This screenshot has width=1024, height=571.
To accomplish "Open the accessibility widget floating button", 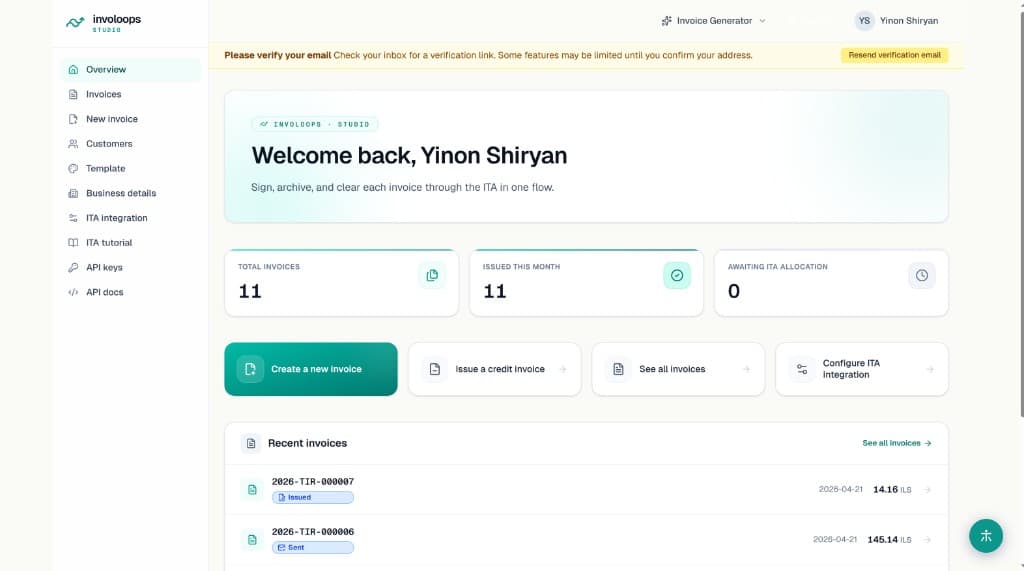I will 985,536.
